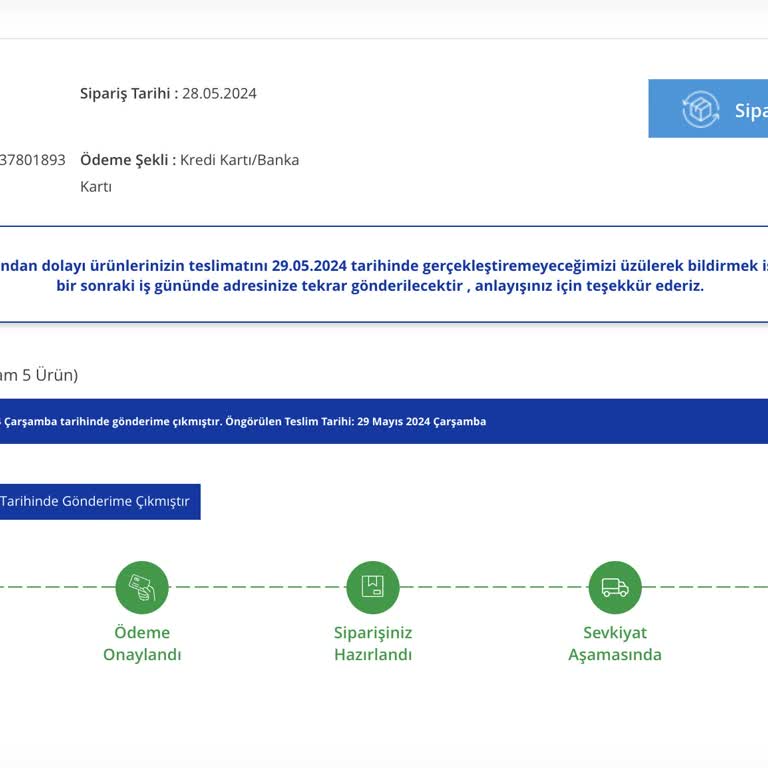Click the "Kredi Kartı/Banka" payment method text
768x768 pixels.
pyautogui.click(x=239, y=160)
